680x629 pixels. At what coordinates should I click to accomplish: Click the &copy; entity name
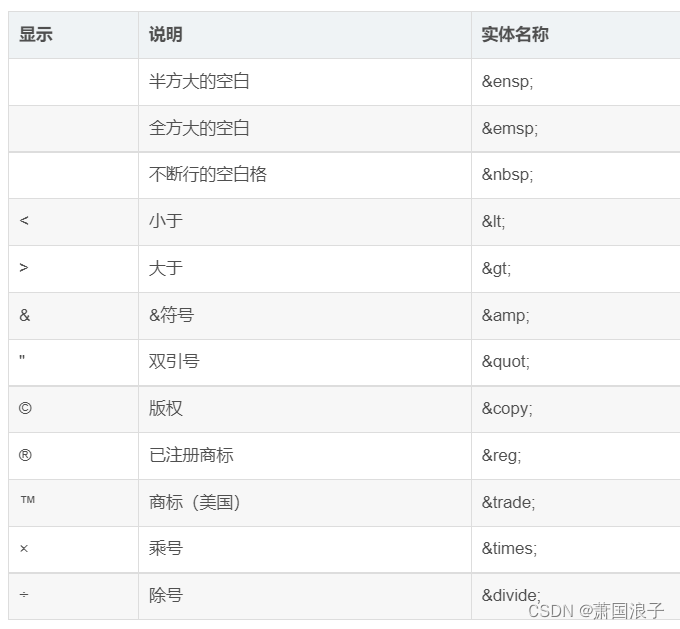507,408
